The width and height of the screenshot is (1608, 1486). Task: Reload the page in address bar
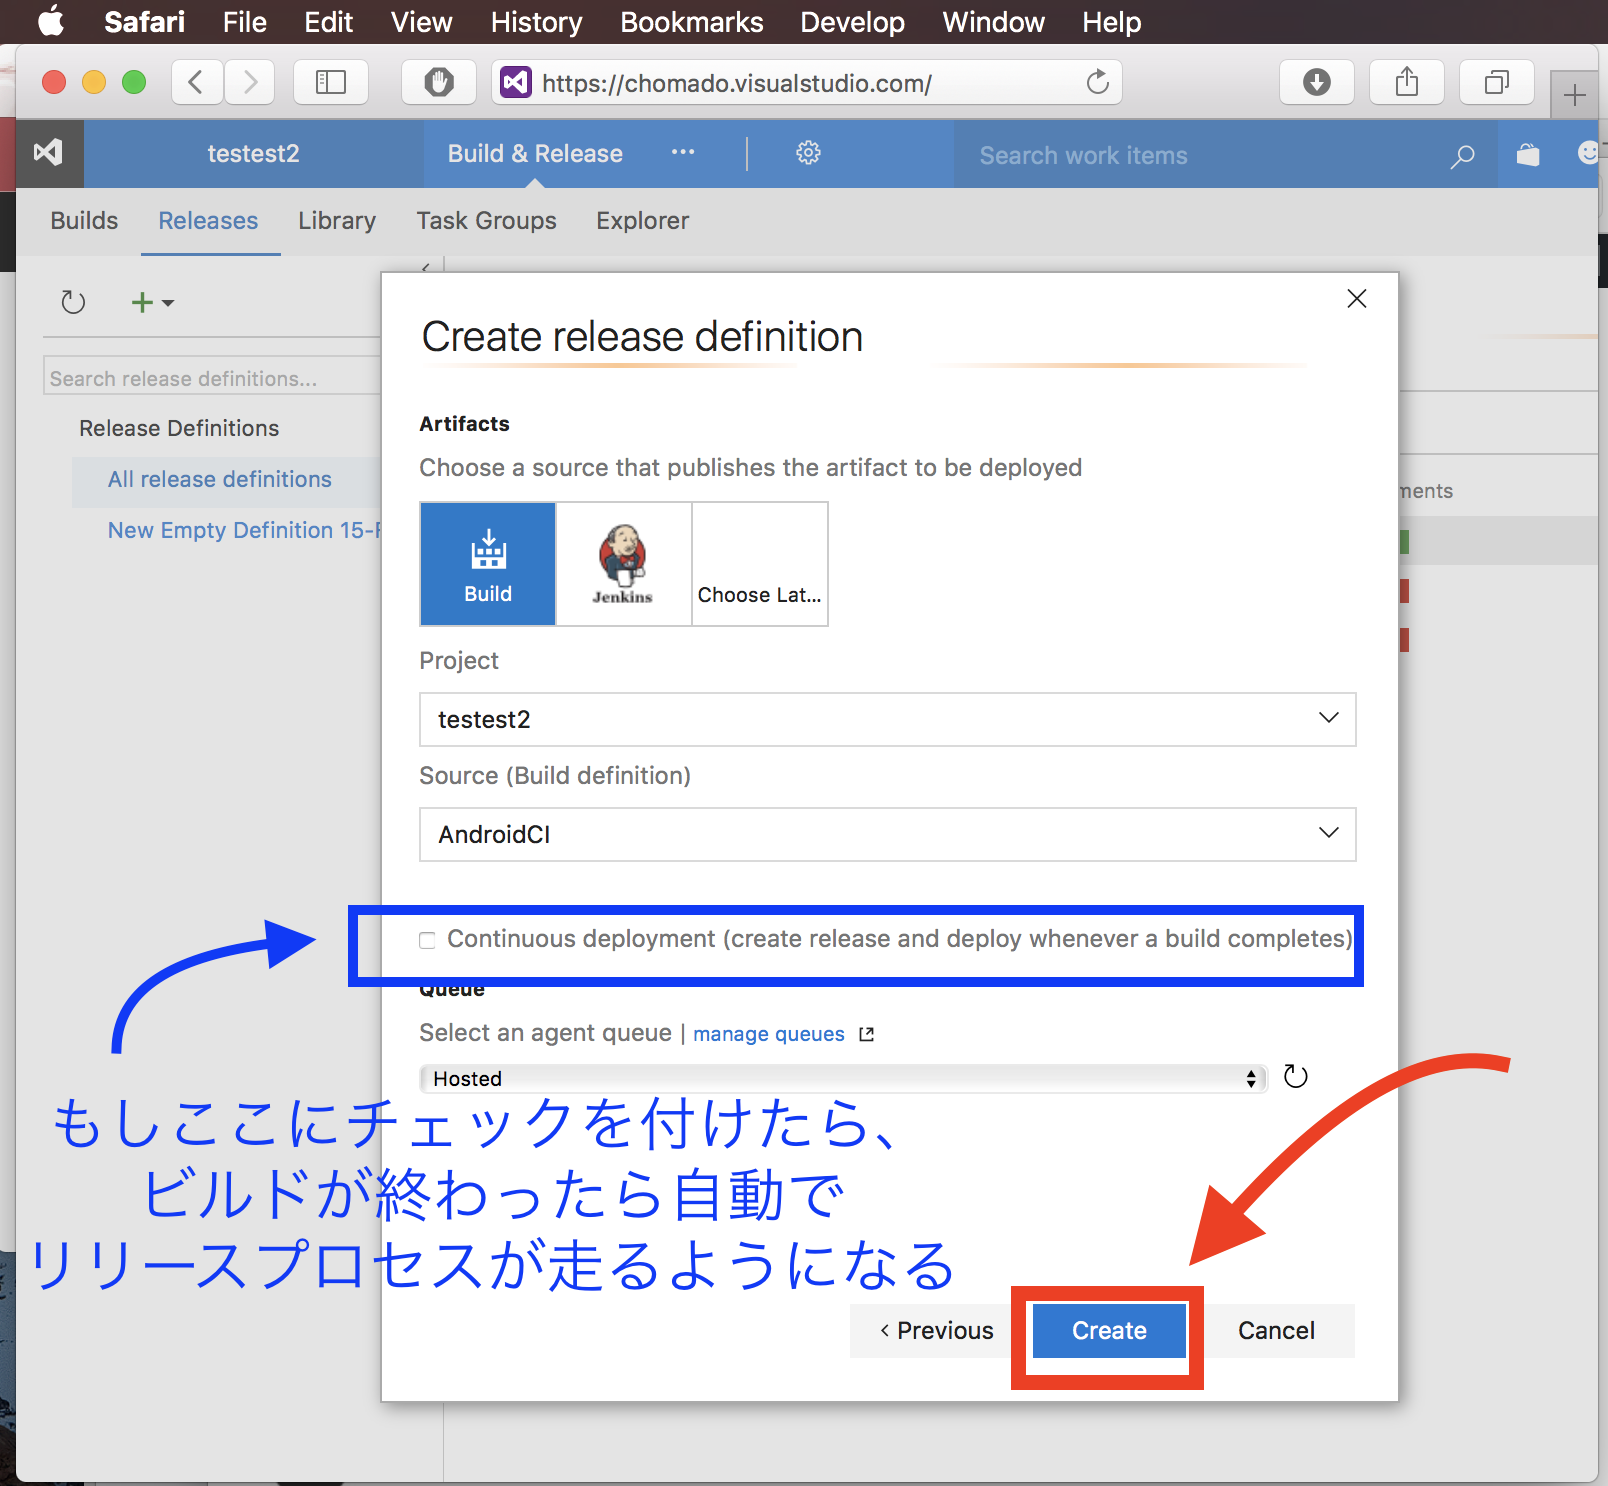coord(1098,82)
